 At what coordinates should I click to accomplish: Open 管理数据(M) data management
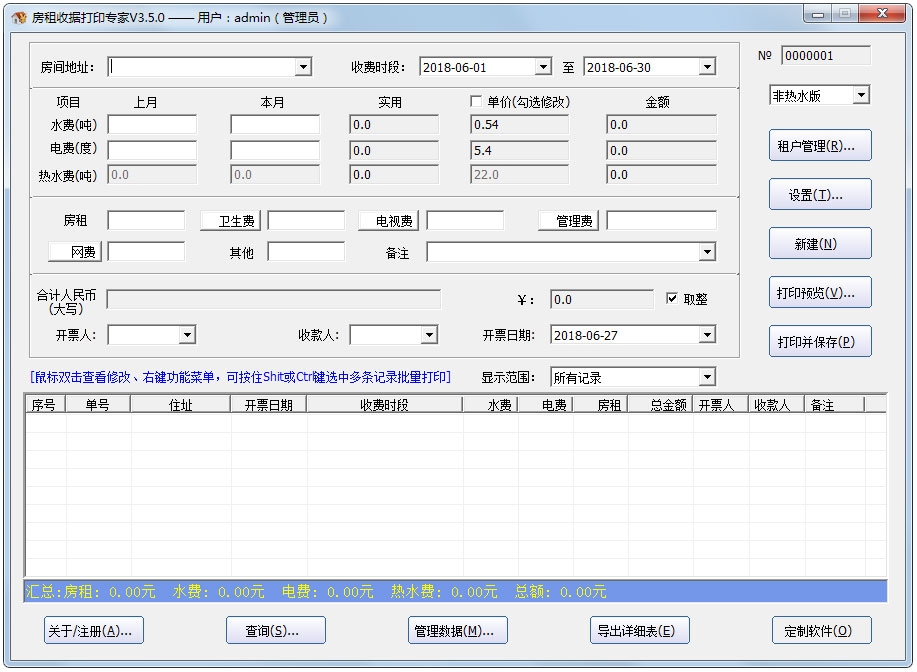[457, 630]
